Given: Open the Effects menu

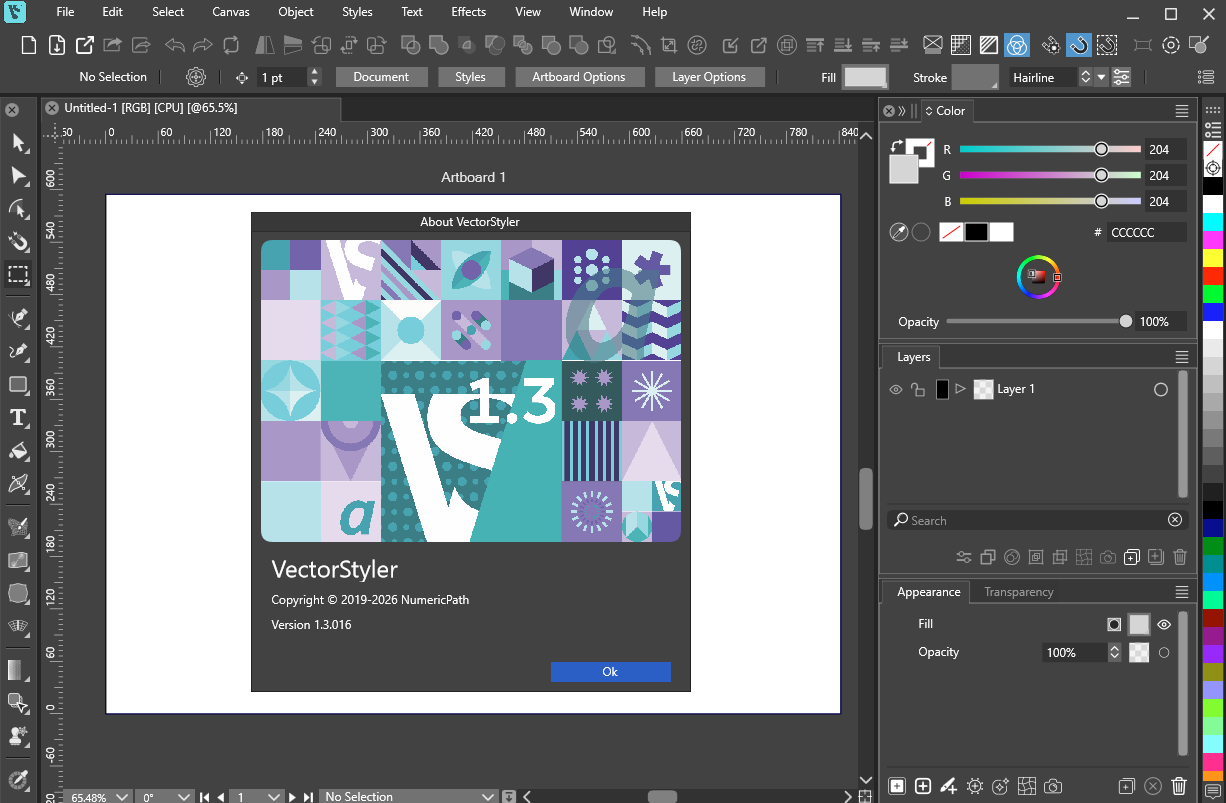Looking at the screenshot, I should 468,12.
